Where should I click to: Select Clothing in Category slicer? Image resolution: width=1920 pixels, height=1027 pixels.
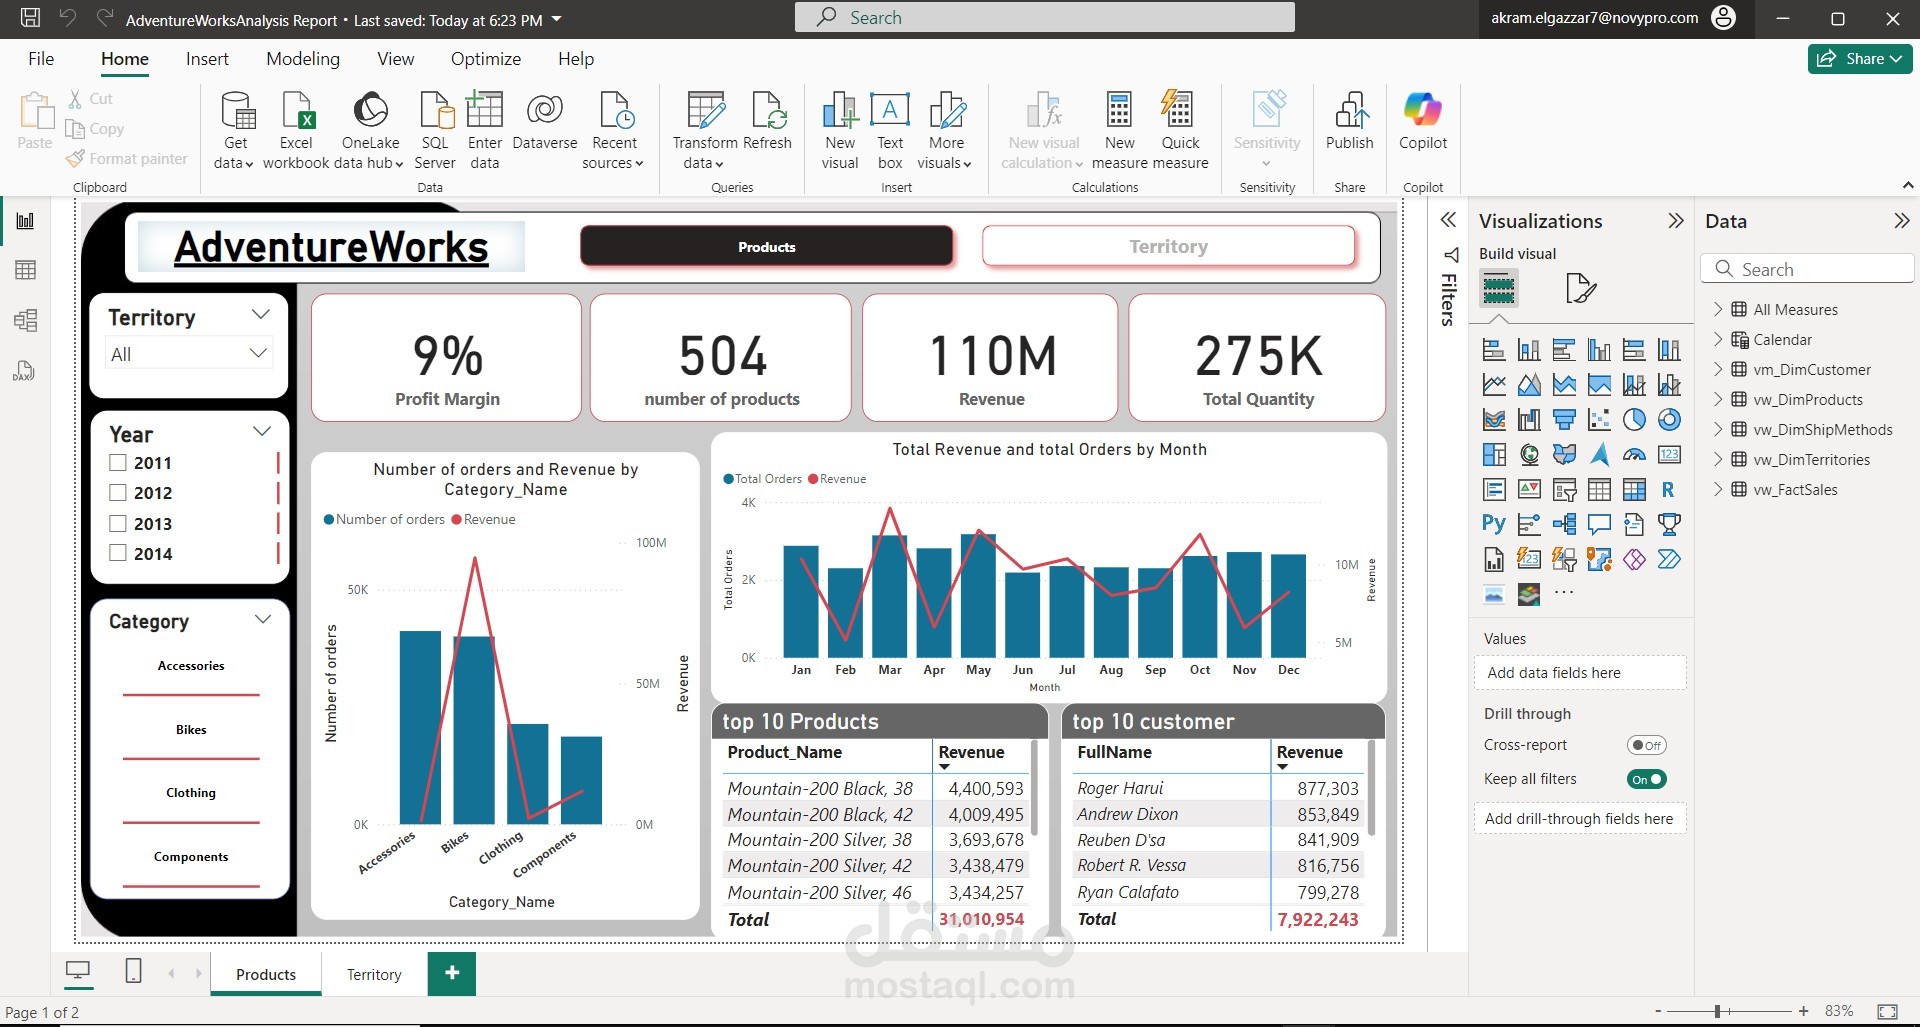coord(191,793)
